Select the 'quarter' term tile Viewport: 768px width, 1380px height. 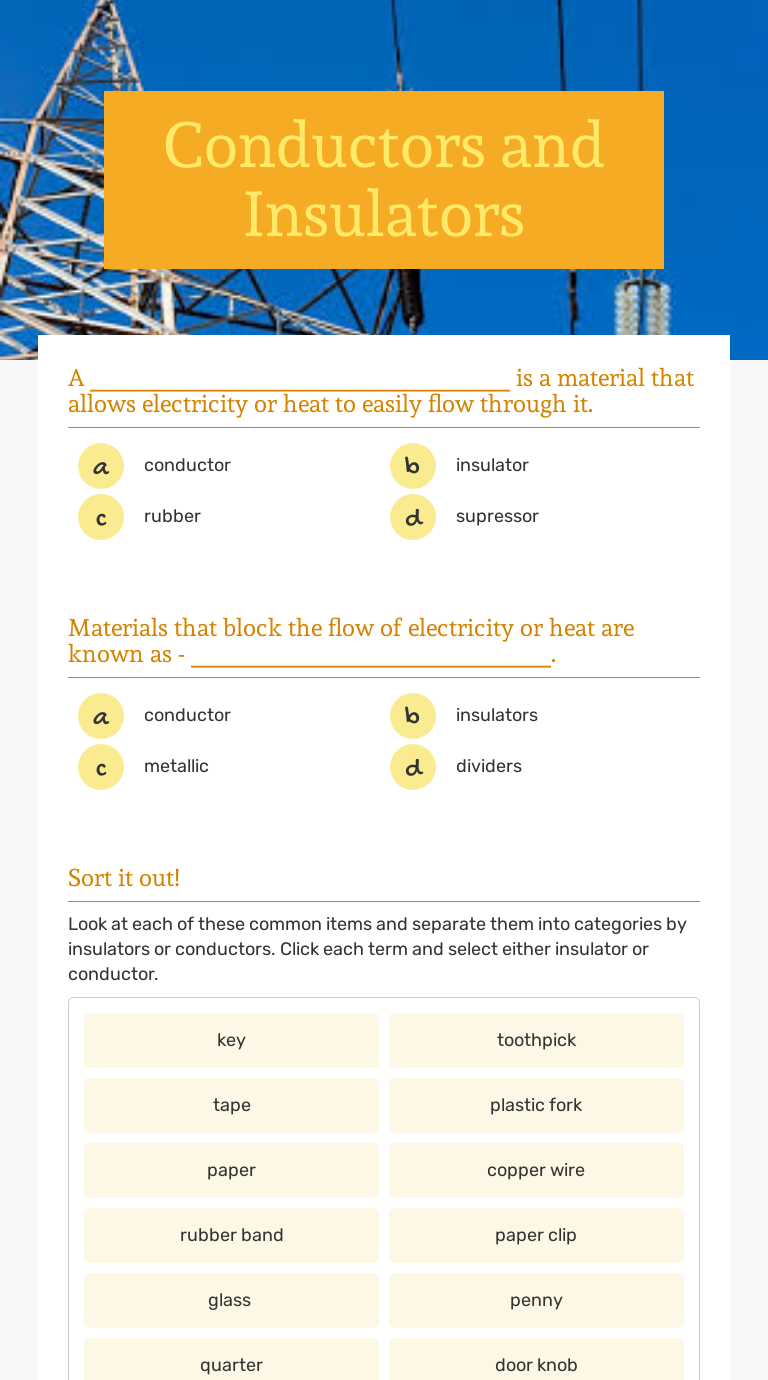[231, 1360]
